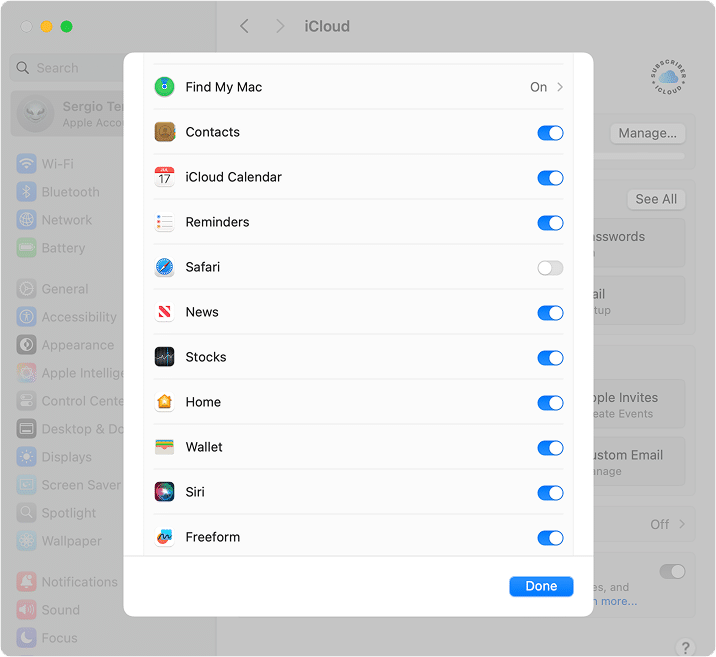Click the Search field in sidebar
Image resolution: width=716 pixels, height=657 pixels.
68,68
